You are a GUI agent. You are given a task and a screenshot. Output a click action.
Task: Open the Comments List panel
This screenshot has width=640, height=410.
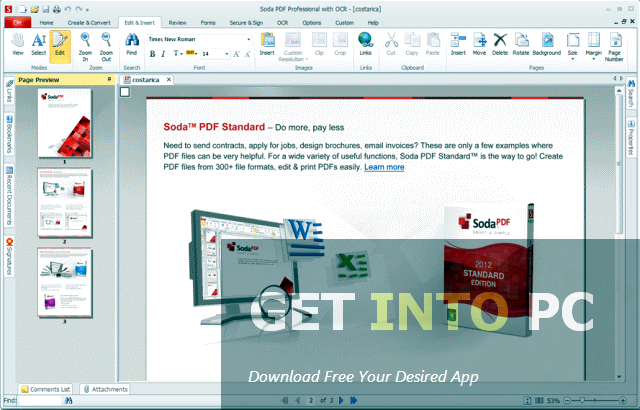(45, 389)
